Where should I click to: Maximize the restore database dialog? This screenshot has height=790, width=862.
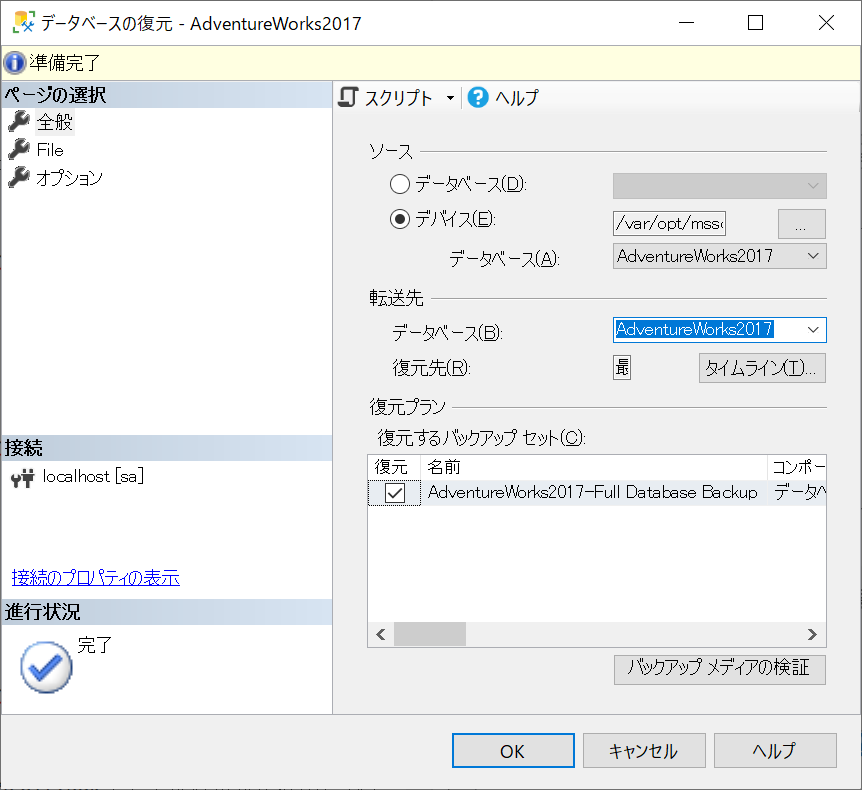755,23
